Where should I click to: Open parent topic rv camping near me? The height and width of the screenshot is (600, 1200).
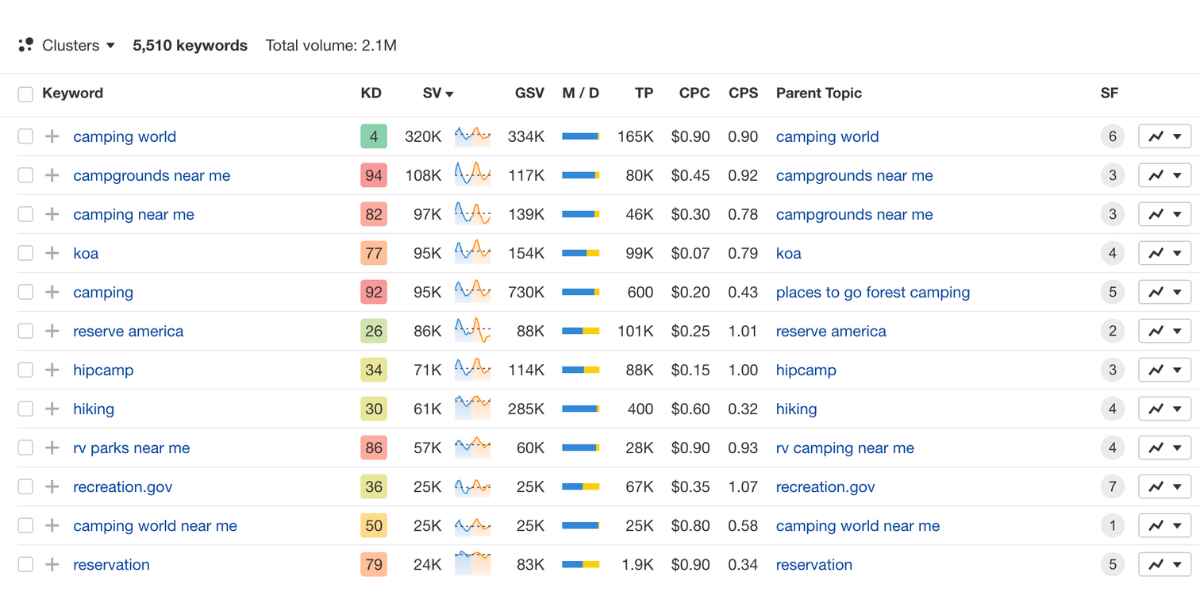tap(845, 449)
